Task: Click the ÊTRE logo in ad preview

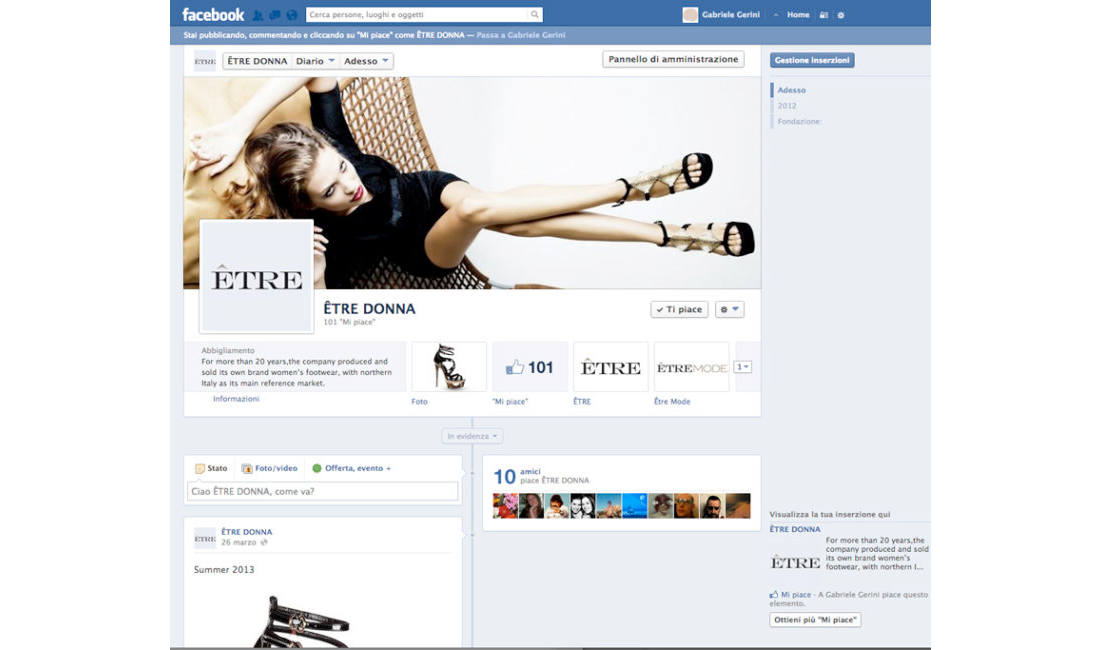Action: [x=796, y=562]
